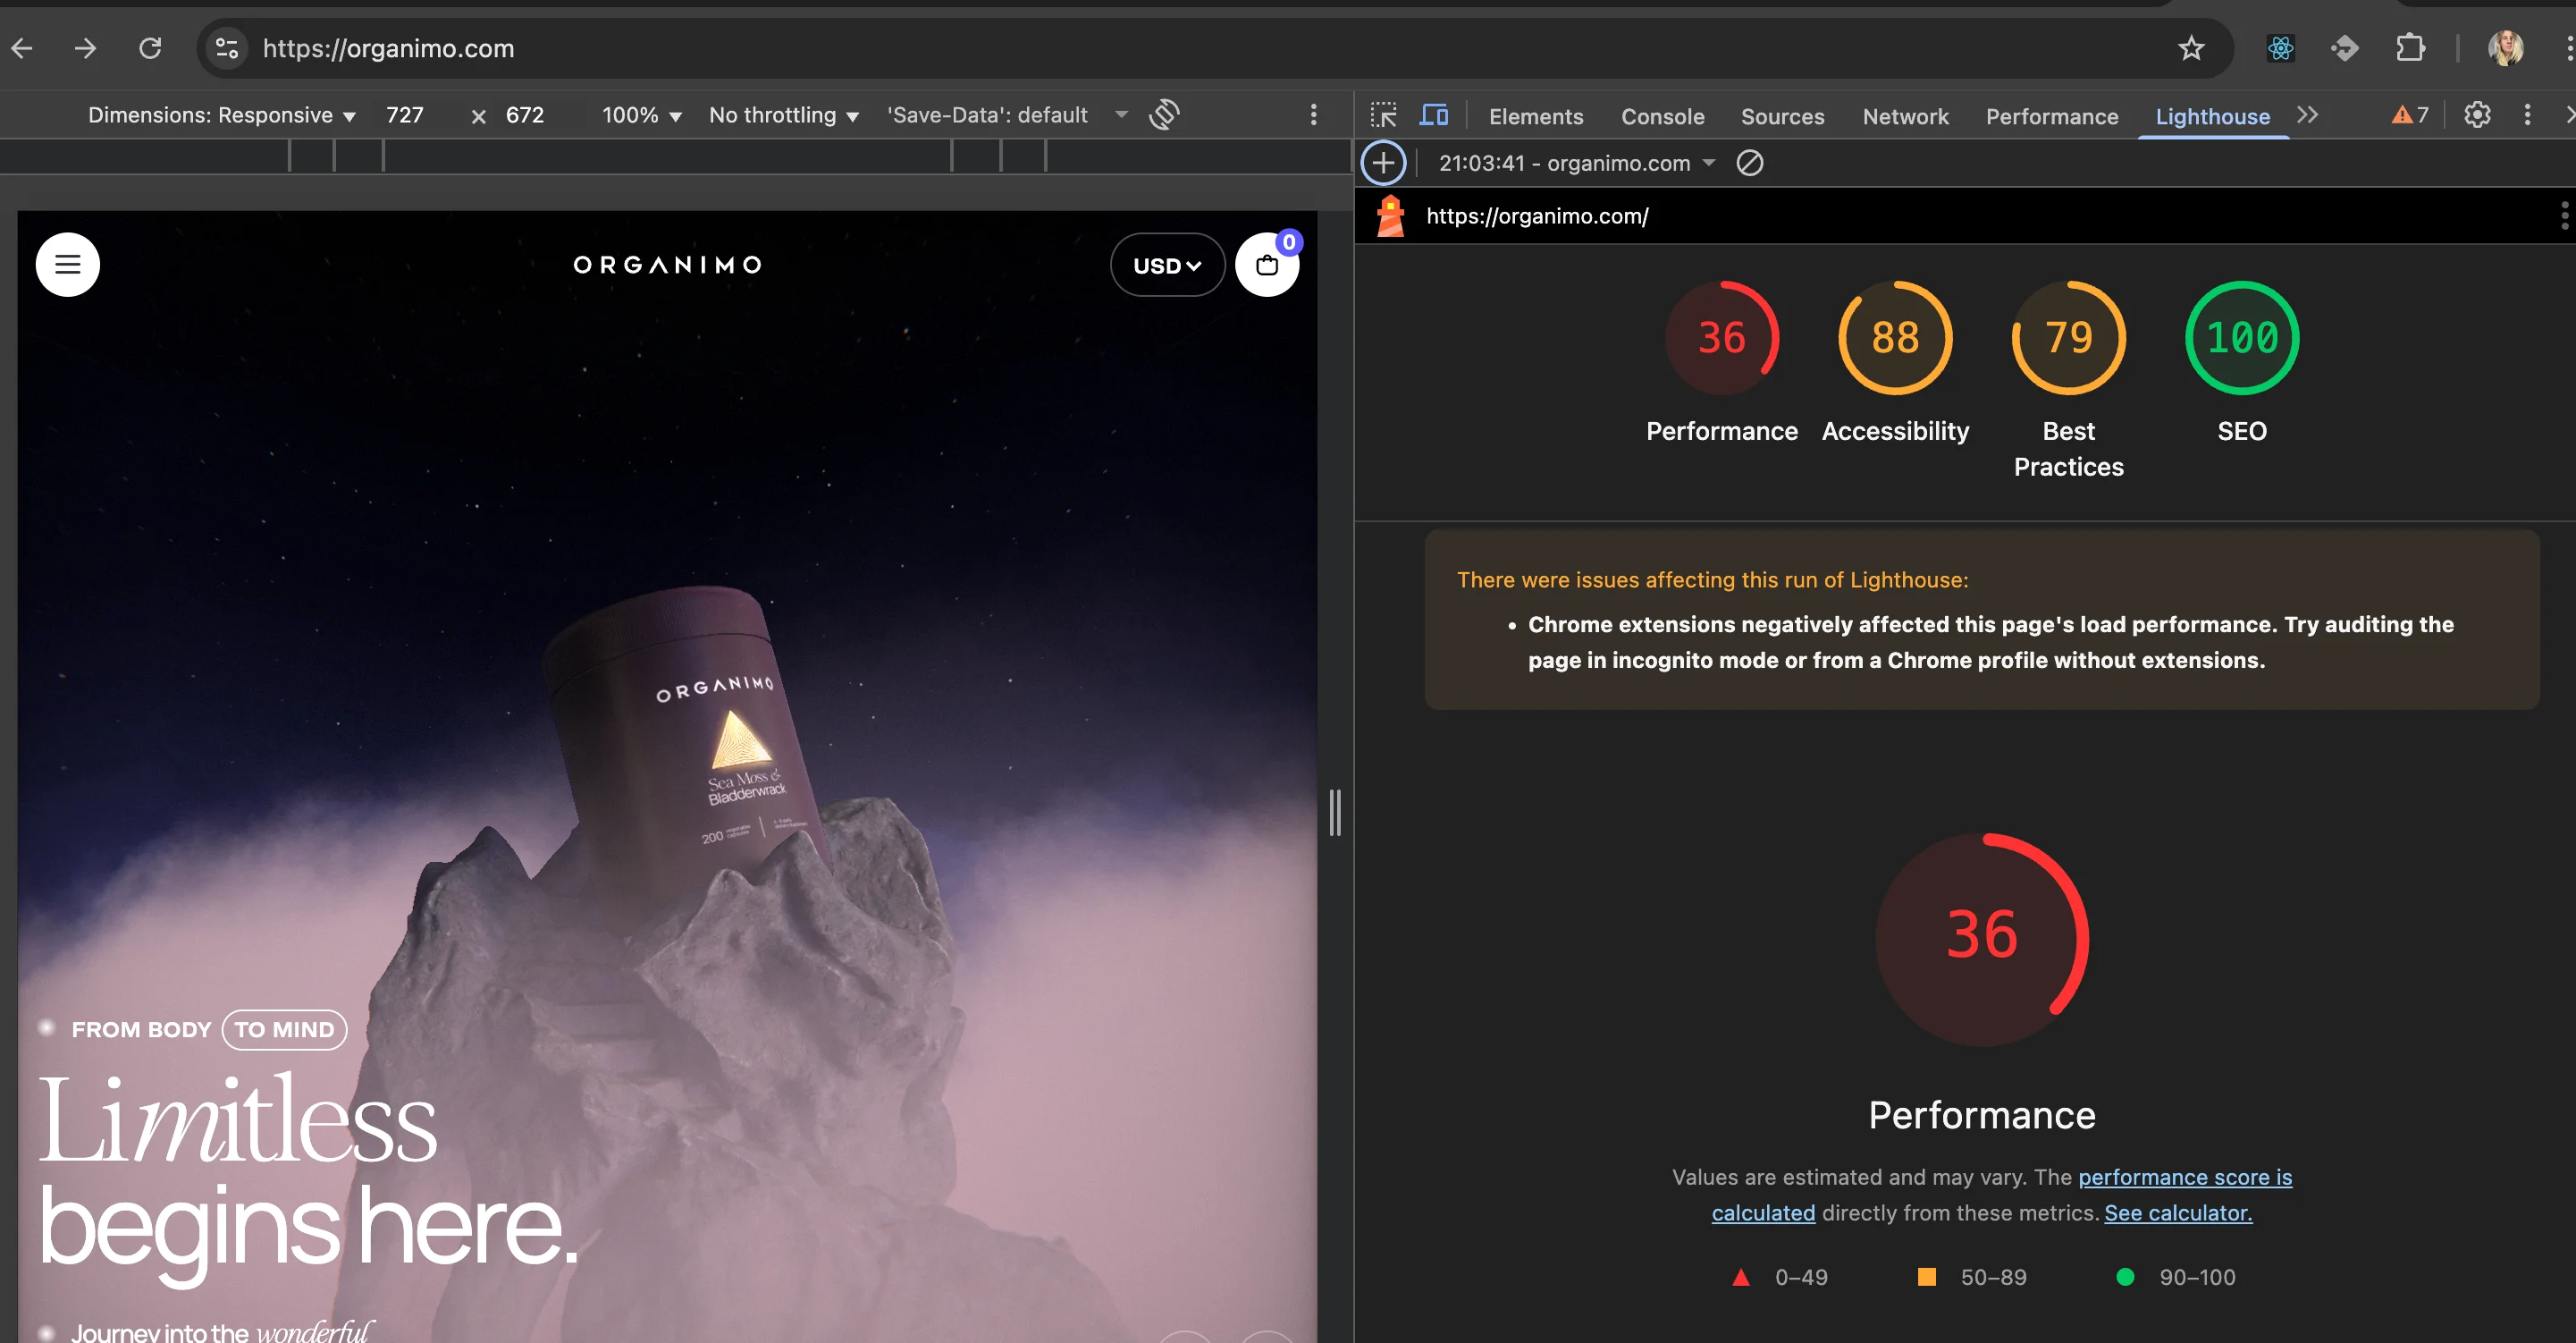
Task: Rotate device orientation icon in device toolbar
Action: click(1164, 115)
